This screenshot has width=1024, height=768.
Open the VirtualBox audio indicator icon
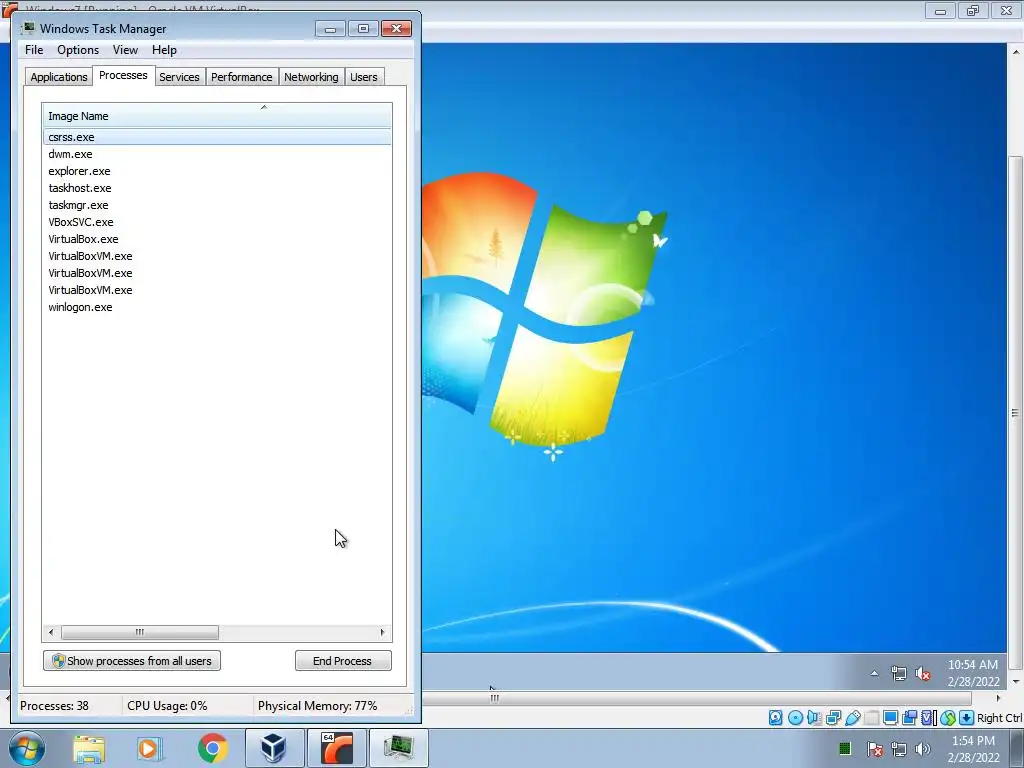(x=814, y=718)
